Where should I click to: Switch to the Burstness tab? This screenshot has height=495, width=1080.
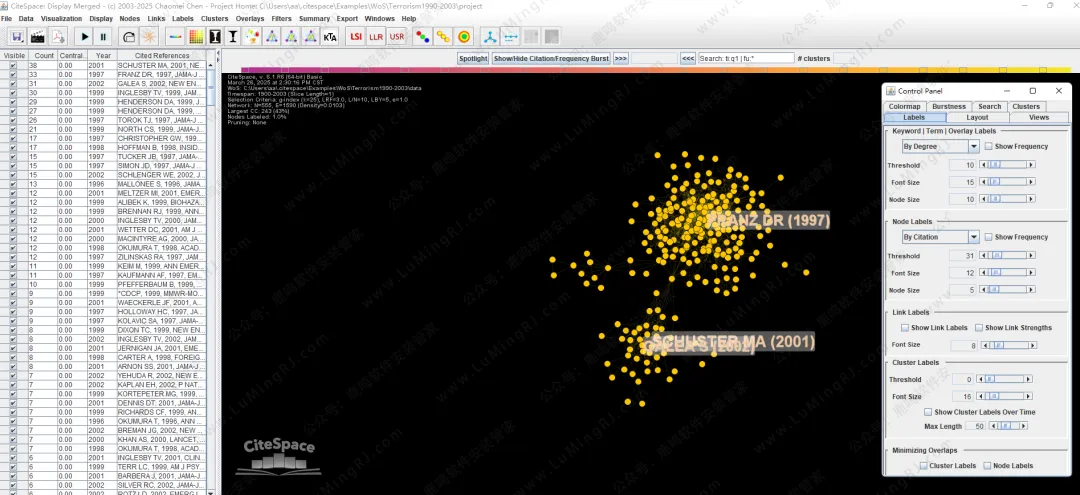point(948,106)
